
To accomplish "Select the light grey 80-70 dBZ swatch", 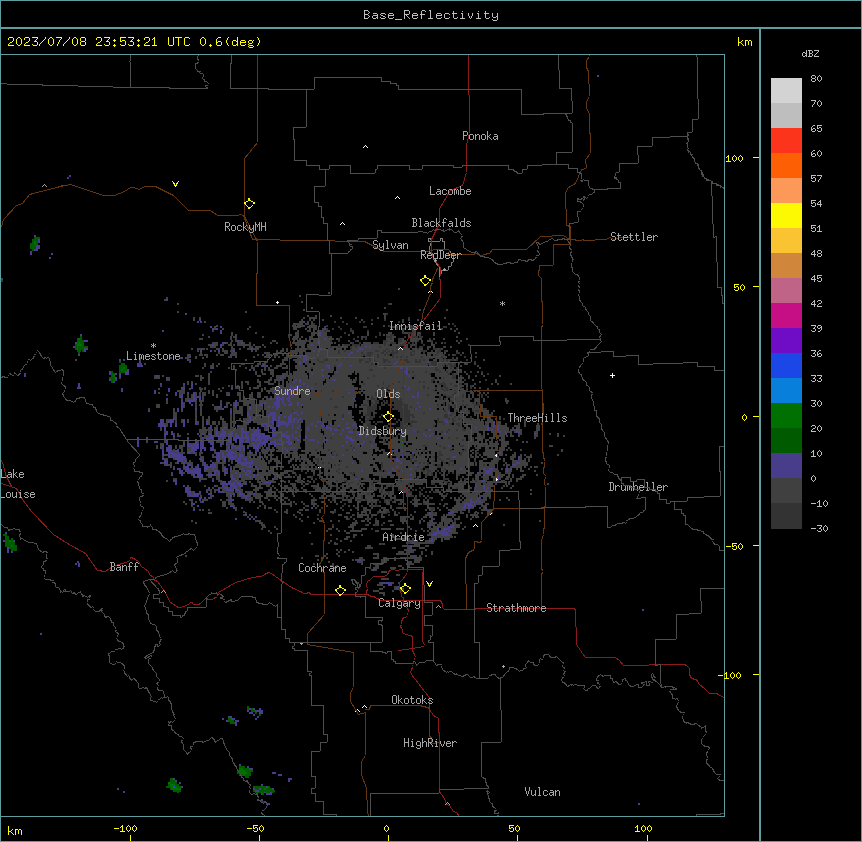I will tap(786, 91).
